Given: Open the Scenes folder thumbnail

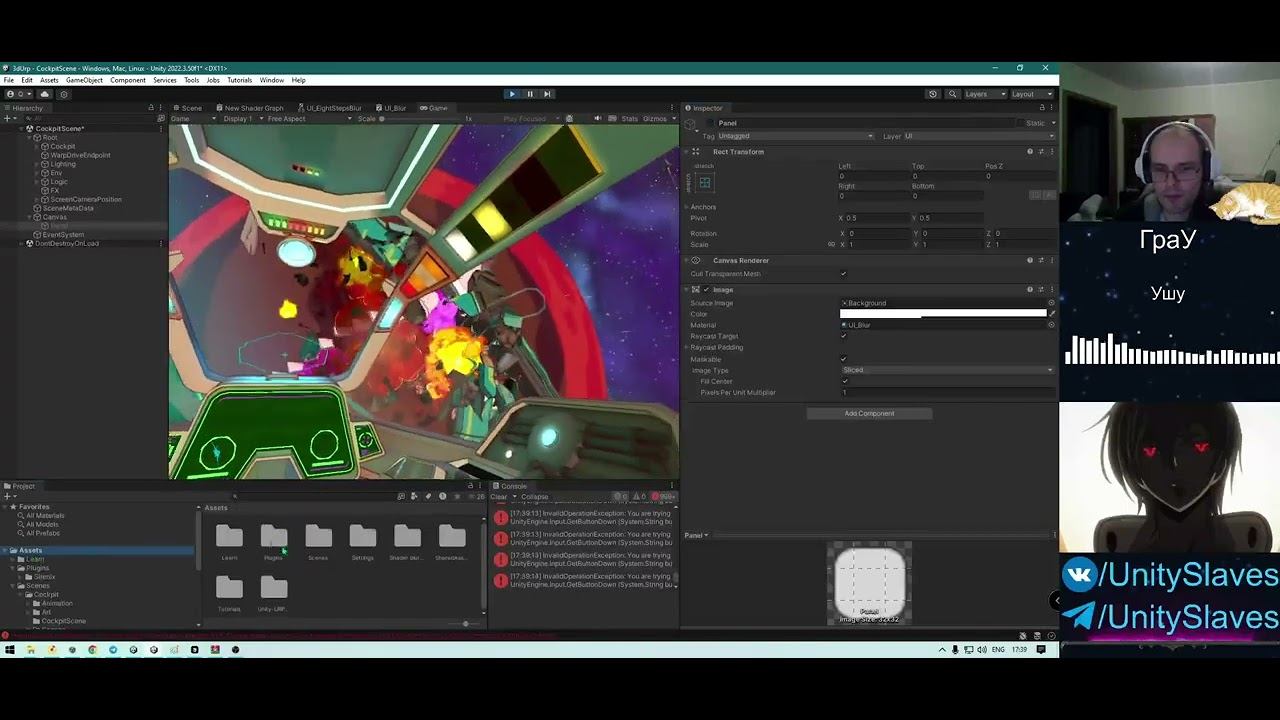Looking at the screenshot, I should click(x=318, y=538).
